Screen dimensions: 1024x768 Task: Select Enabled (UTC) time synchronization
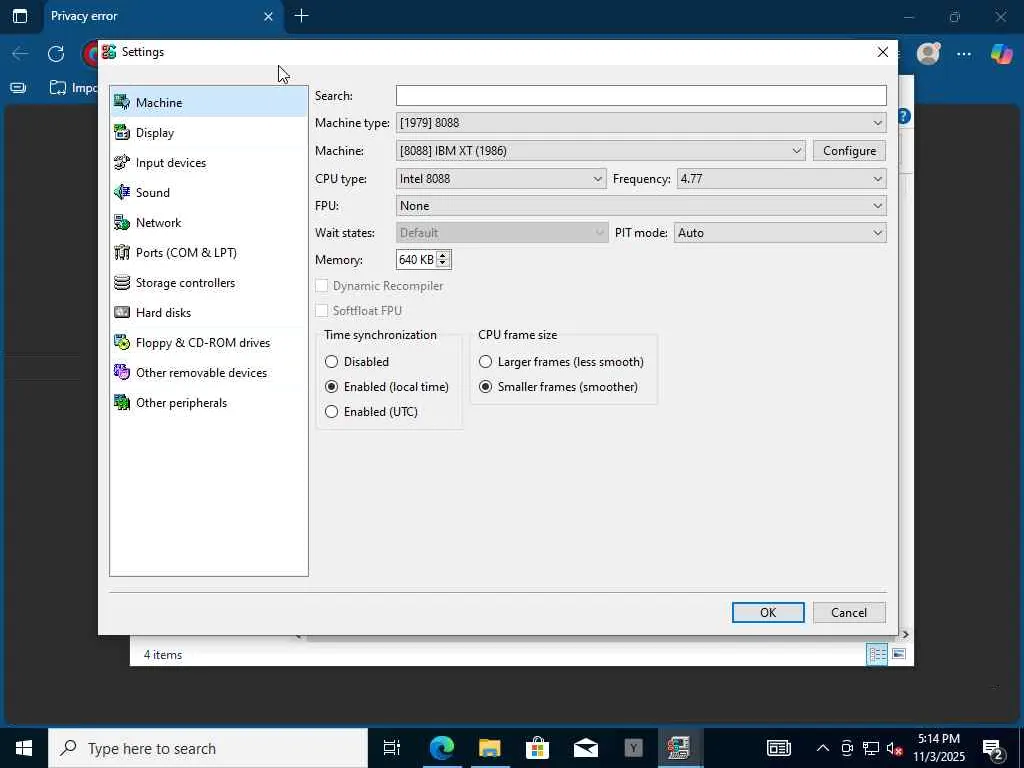click(371, 411)
